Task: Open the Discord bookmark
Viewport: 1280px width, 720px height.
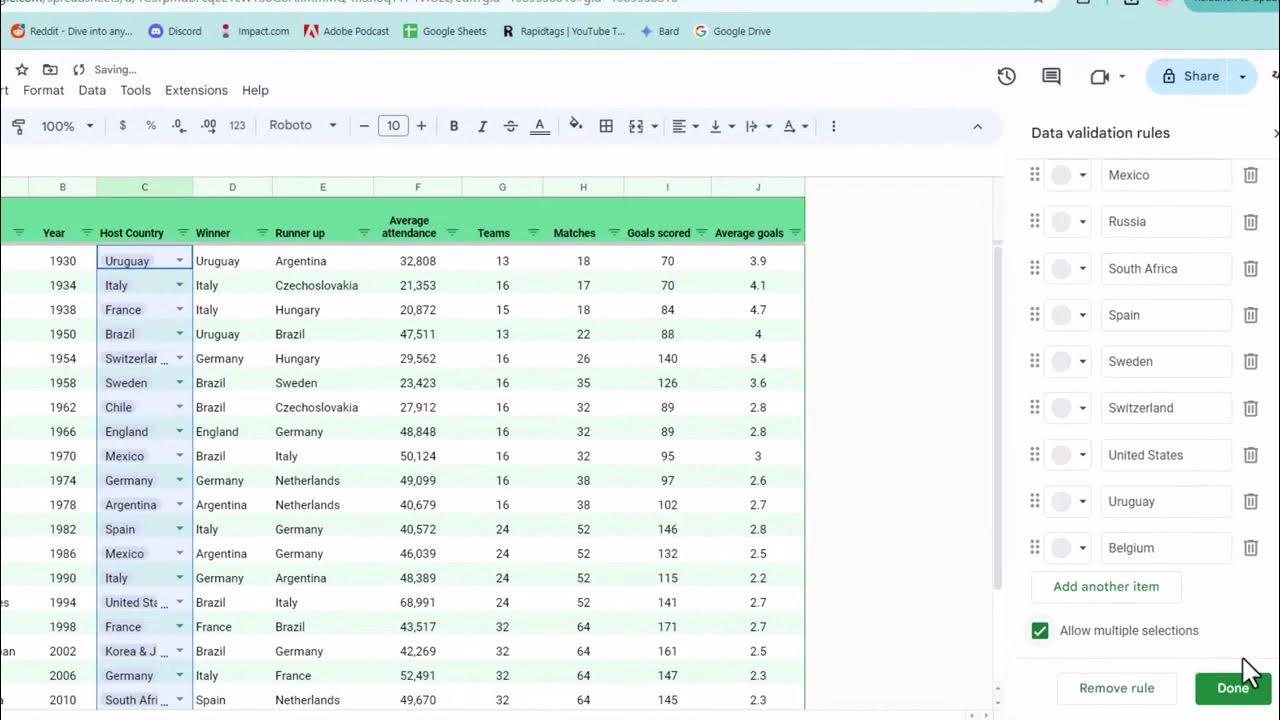Action: coord(175,31)
